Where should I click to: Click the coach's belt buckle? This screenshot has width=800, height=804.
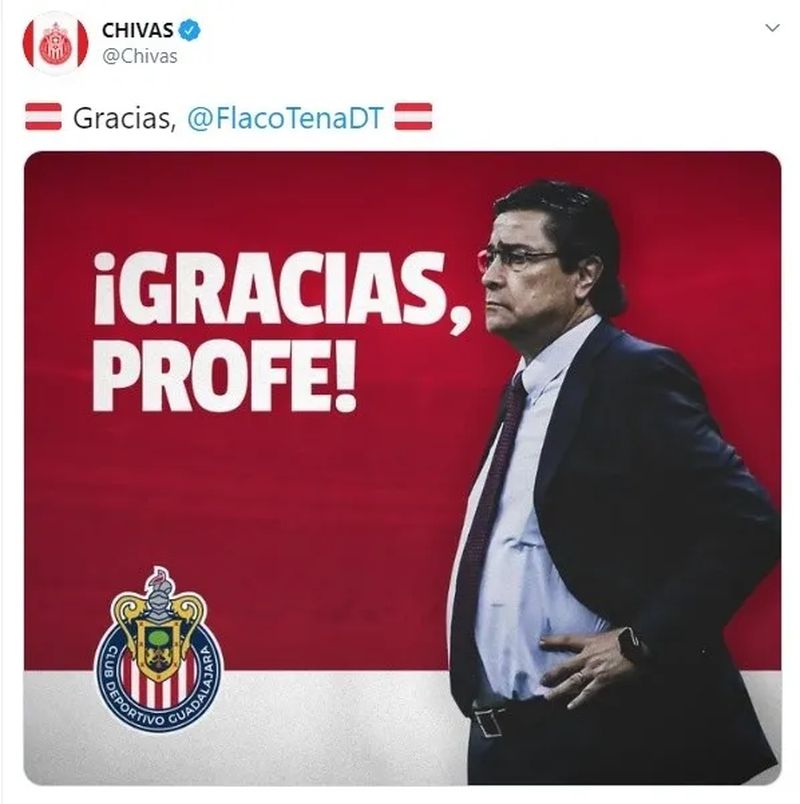(x=486, y=721)
